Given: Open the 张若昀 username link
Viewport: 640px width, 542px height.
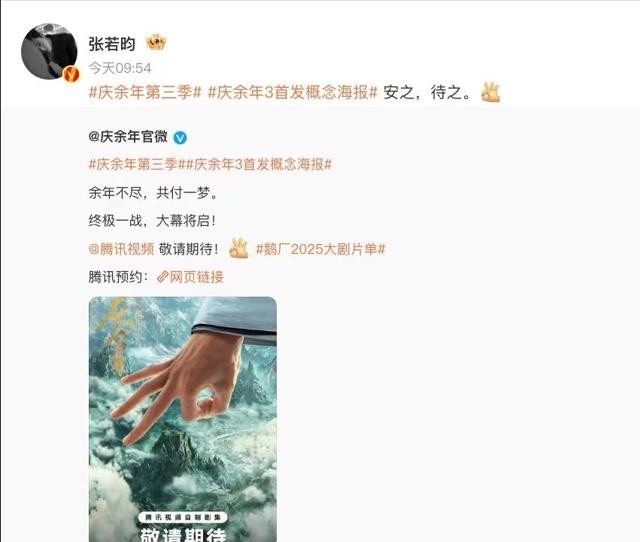Looking at the screenshot, I should (x=112, y=43).
